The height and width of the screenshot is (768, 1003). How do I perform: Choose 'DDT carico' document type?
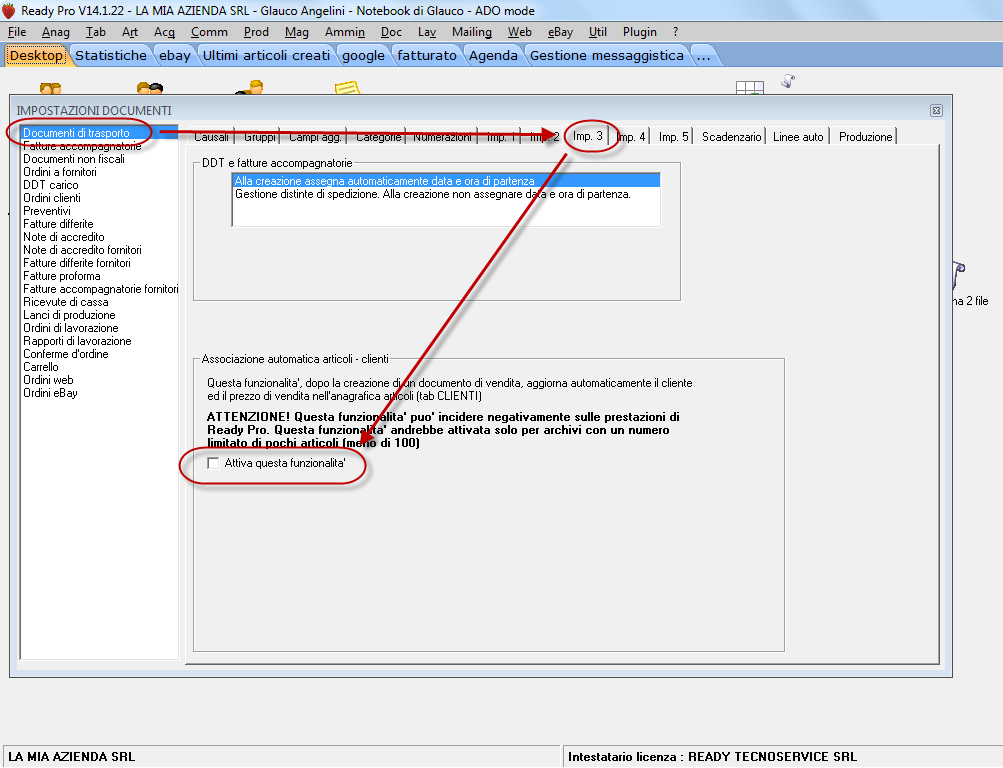coord(99,185)
